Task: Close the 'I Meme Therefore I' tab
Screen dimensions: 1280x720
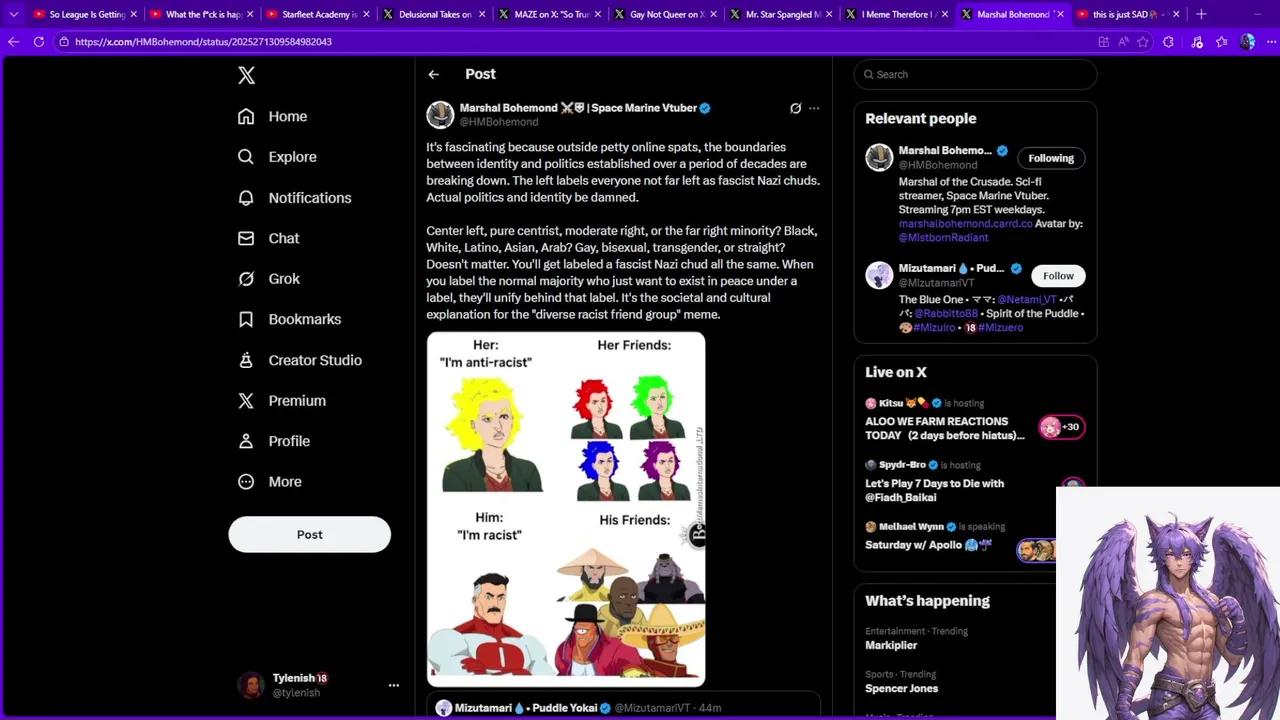Action: [x=945, y=14]
